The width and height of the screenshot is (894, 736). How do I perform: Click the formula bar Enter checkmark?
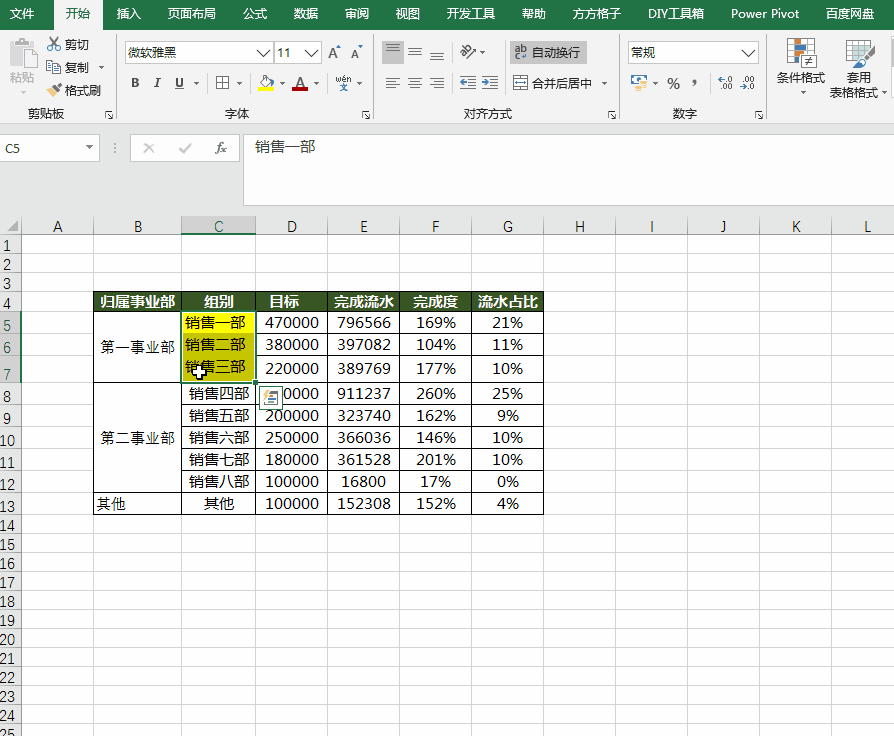(185, 148)
